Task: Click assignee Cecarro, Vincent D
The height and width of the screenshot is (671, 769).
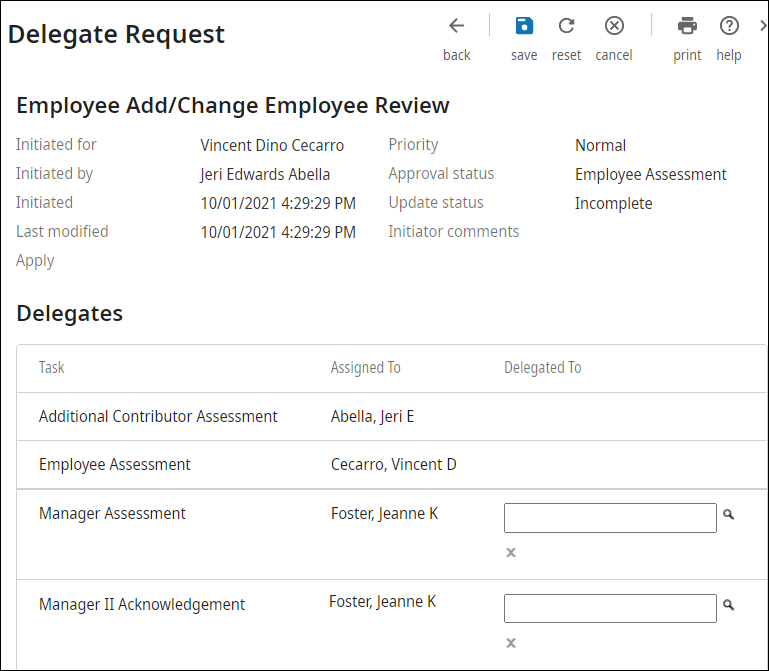Action: pyautogui.click(x=393, y=465)
